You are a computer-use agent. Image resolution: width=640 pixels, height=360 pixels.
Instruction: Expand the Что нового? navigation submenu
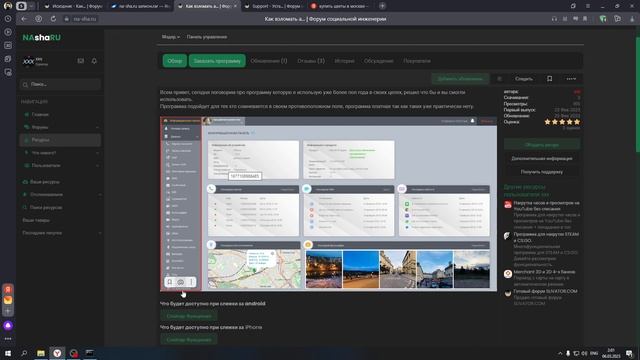98,153
